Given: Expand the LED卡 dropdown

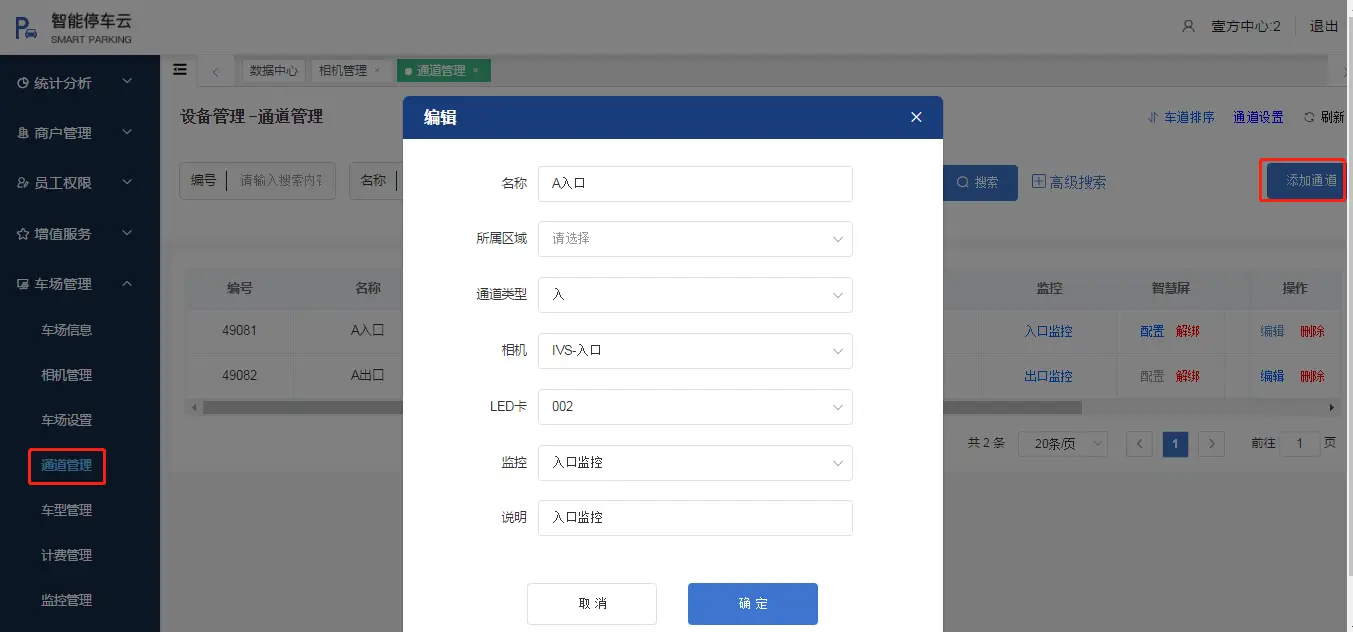Looking at the screenshot, I should coord(695,407).
